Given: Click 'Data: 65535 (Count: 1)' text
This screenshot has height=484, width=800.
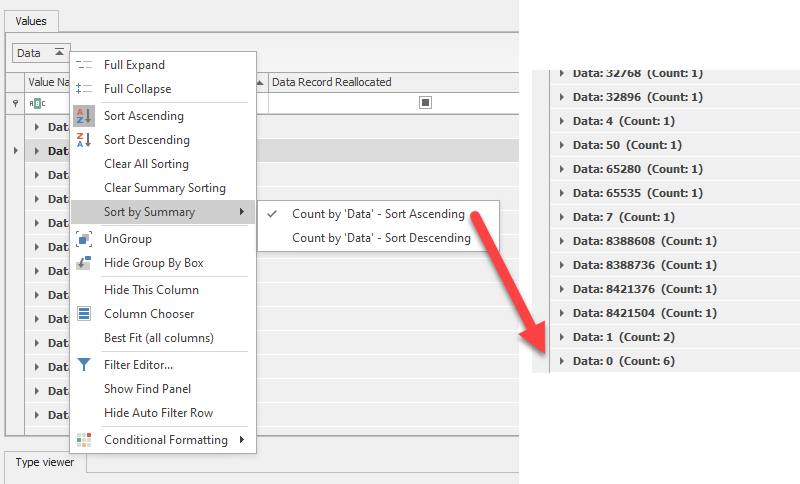Looking at the screenshot, I should point(638,193).
